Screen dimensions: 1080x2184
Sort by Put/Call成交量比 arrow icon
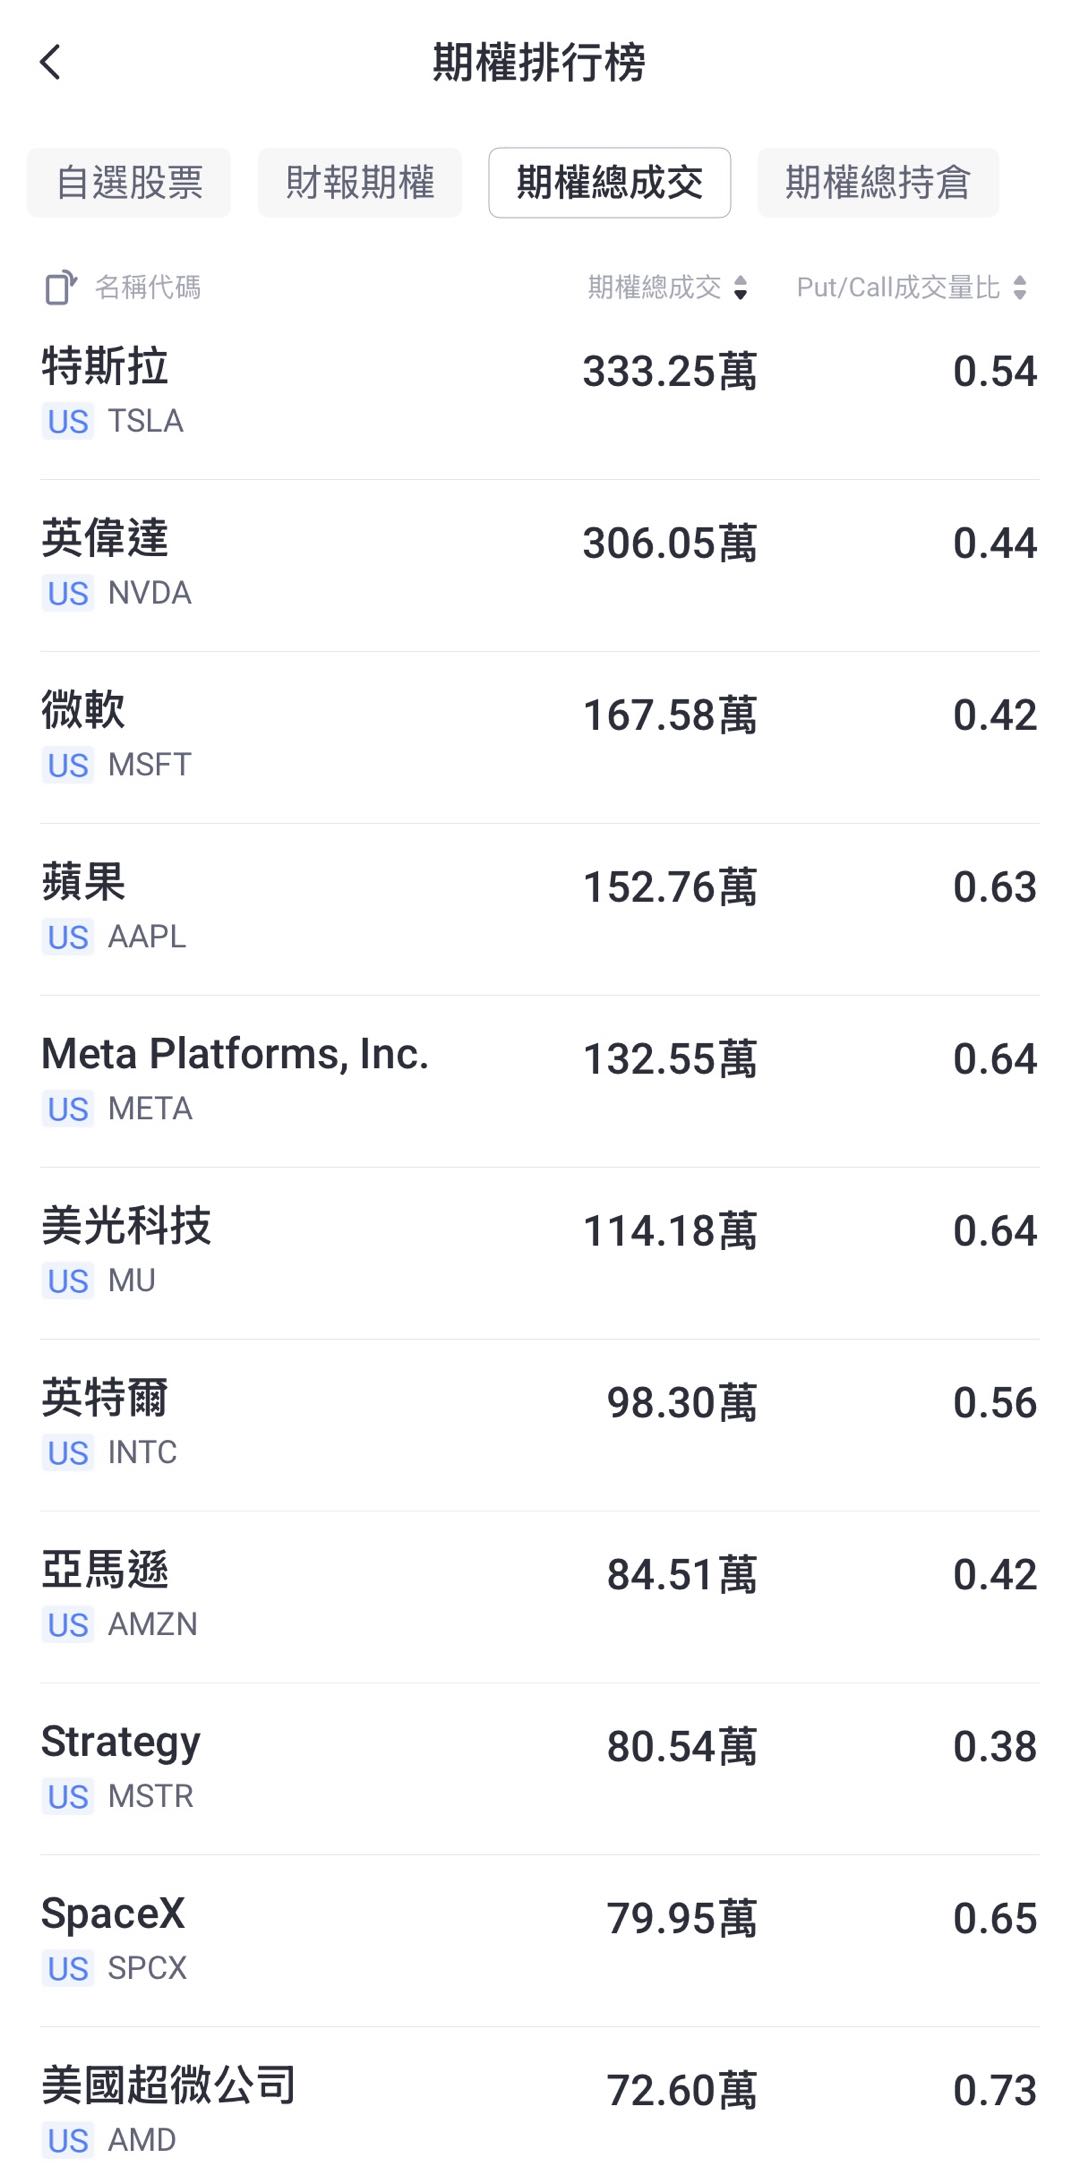pyautogui.click(x=1019, y=288)
